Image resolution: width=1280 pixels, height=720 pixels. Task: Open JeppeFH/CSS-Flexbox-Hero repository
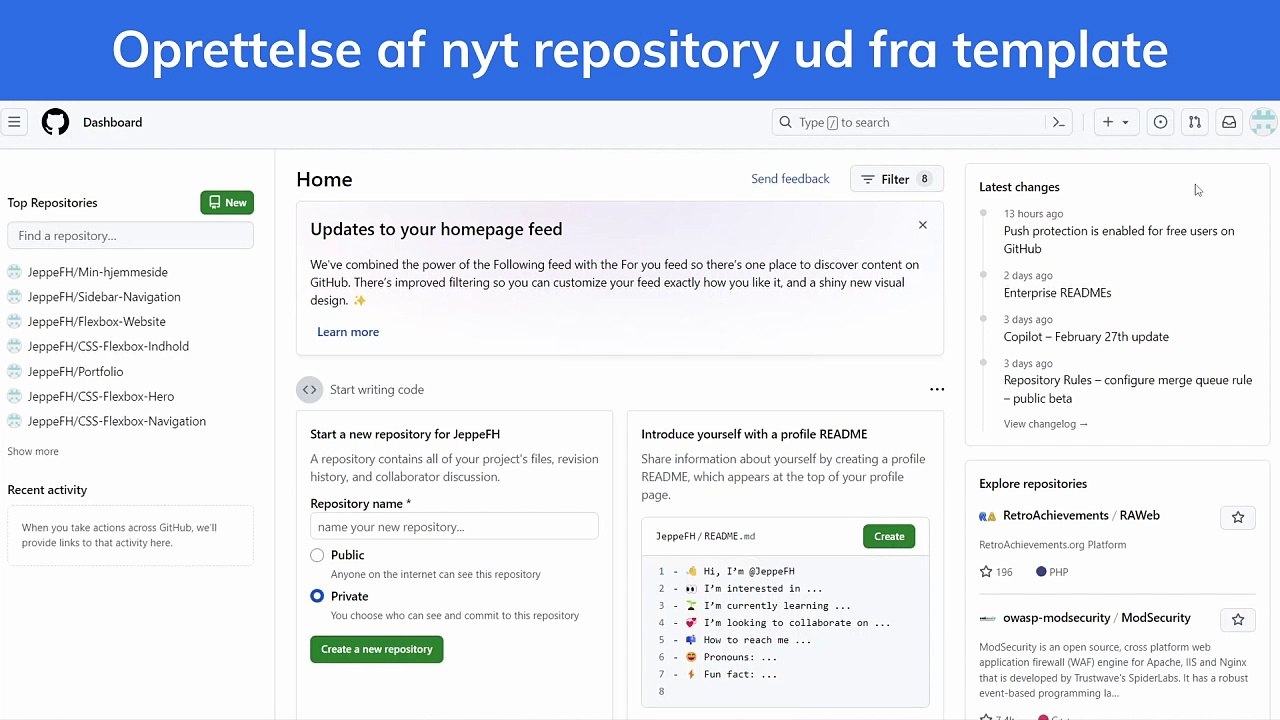[101, 396]
